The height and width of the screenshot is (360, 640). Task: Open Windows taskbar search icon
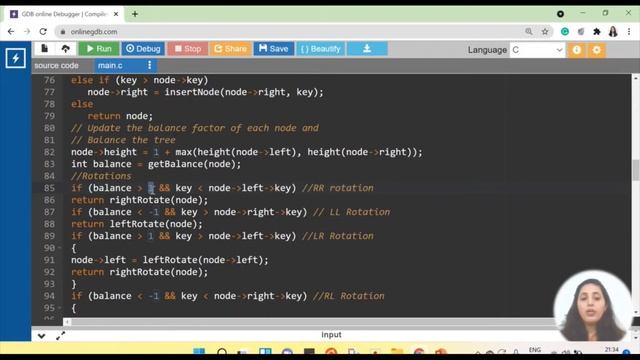pos(222,352)
